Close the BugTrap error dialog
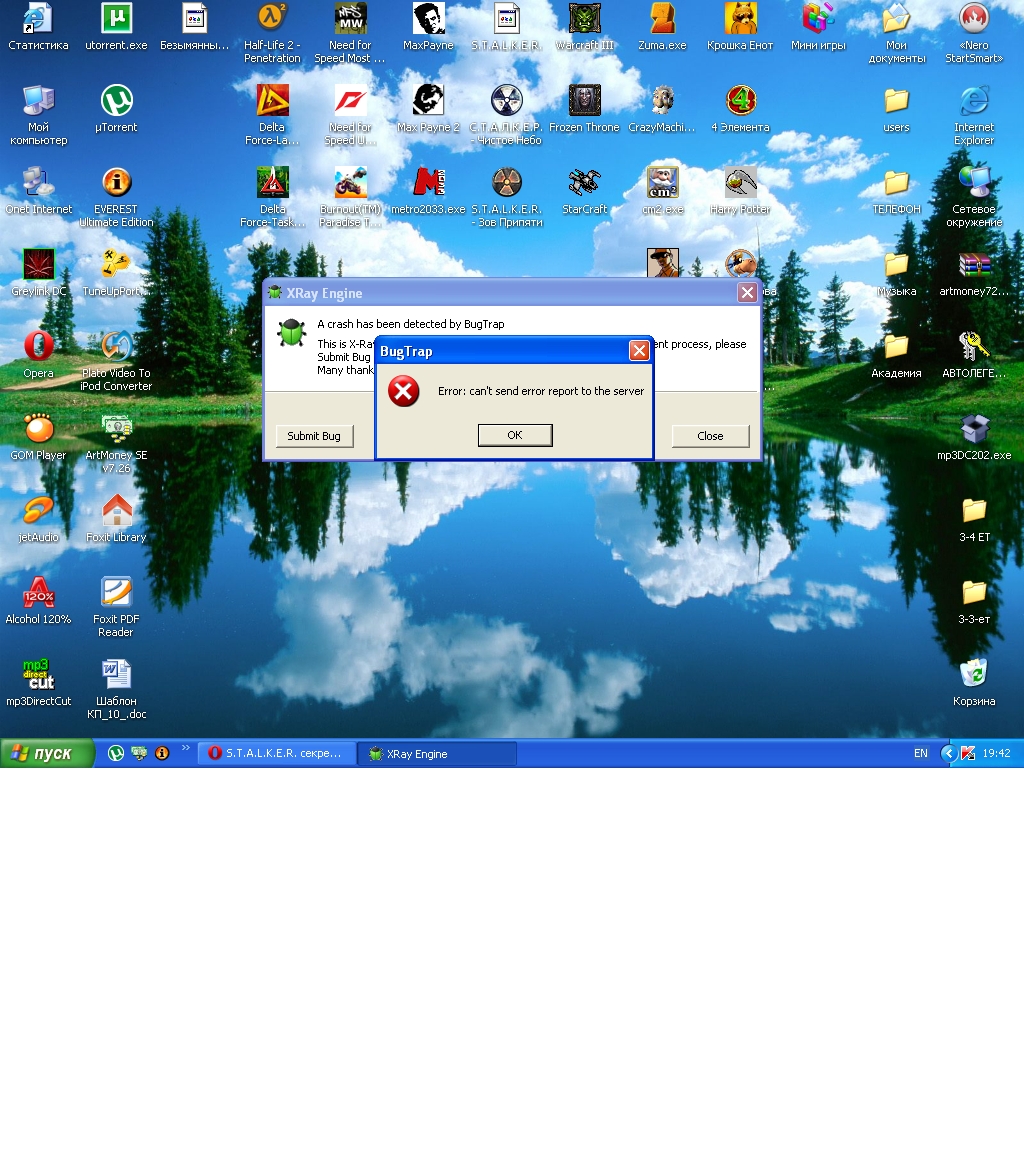1024x1152 pixels. (x=639, y=350)
